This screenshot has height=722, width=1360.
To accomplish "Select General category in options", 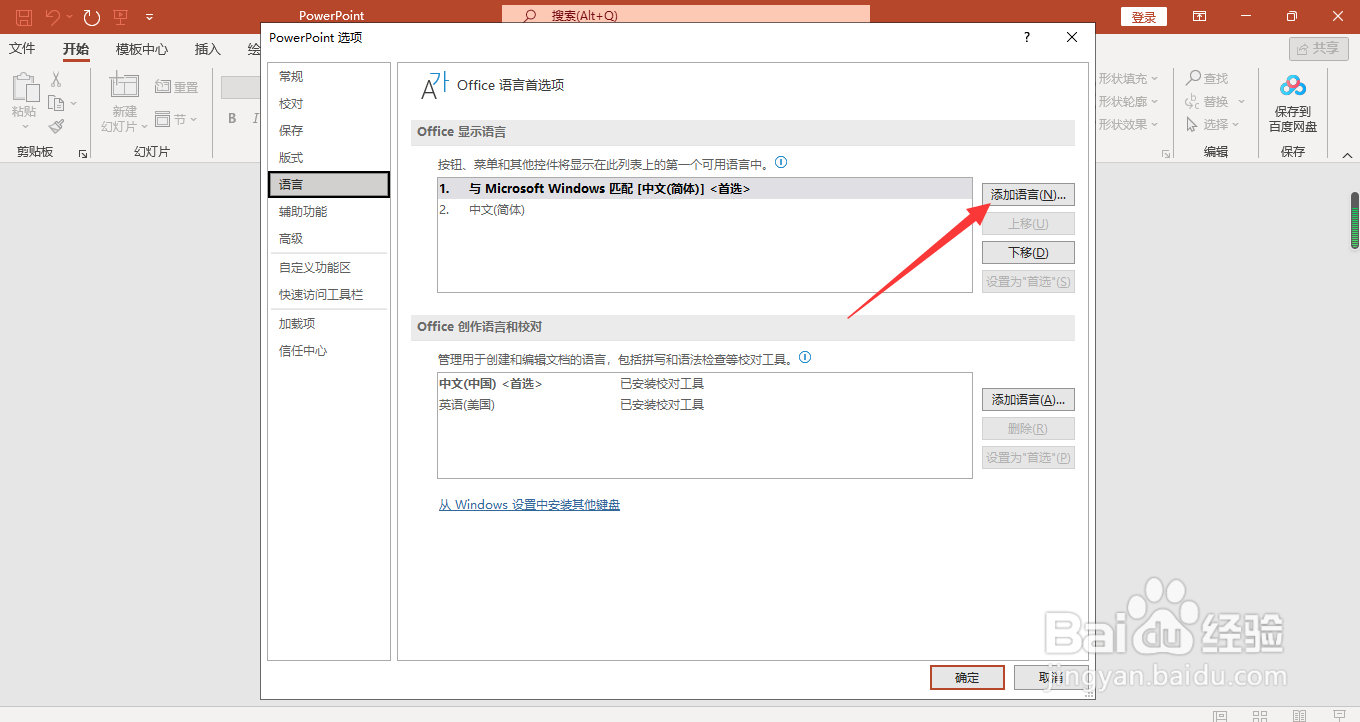I will click(x=329, y=76).
